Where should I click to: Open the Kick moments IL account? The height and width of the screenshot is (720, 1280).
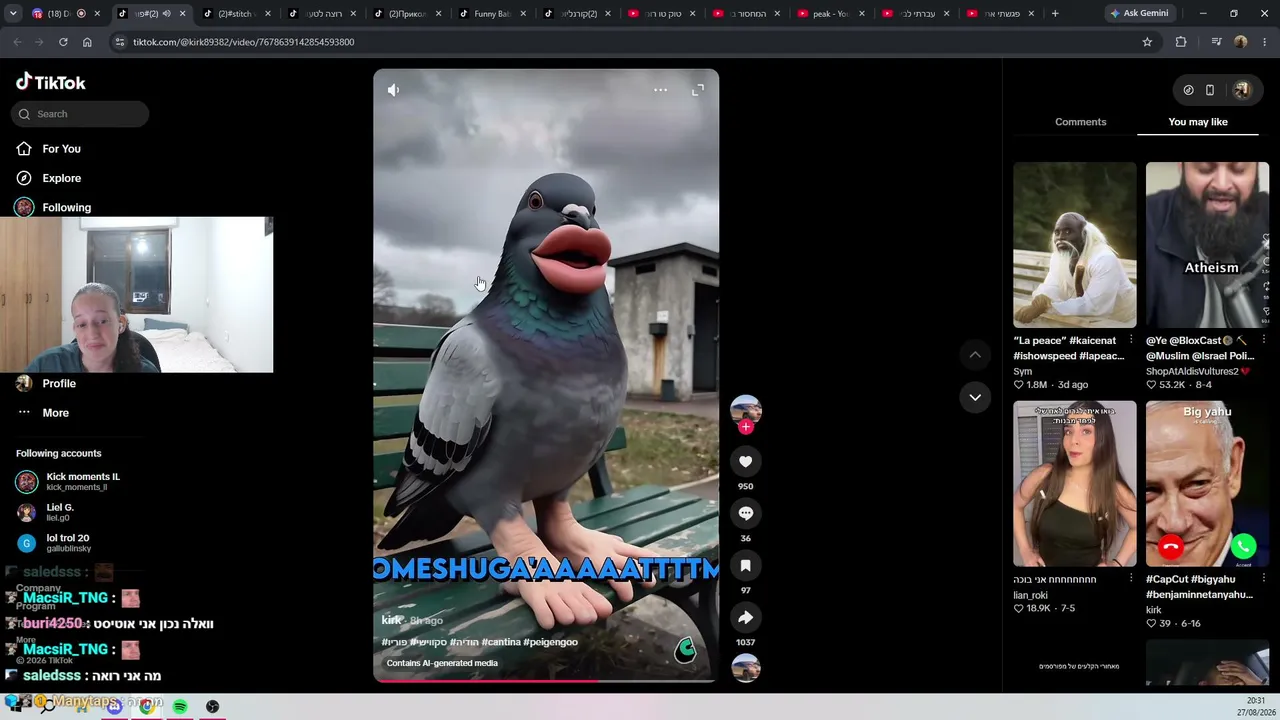pyautogui.click(x=82, y=481)
